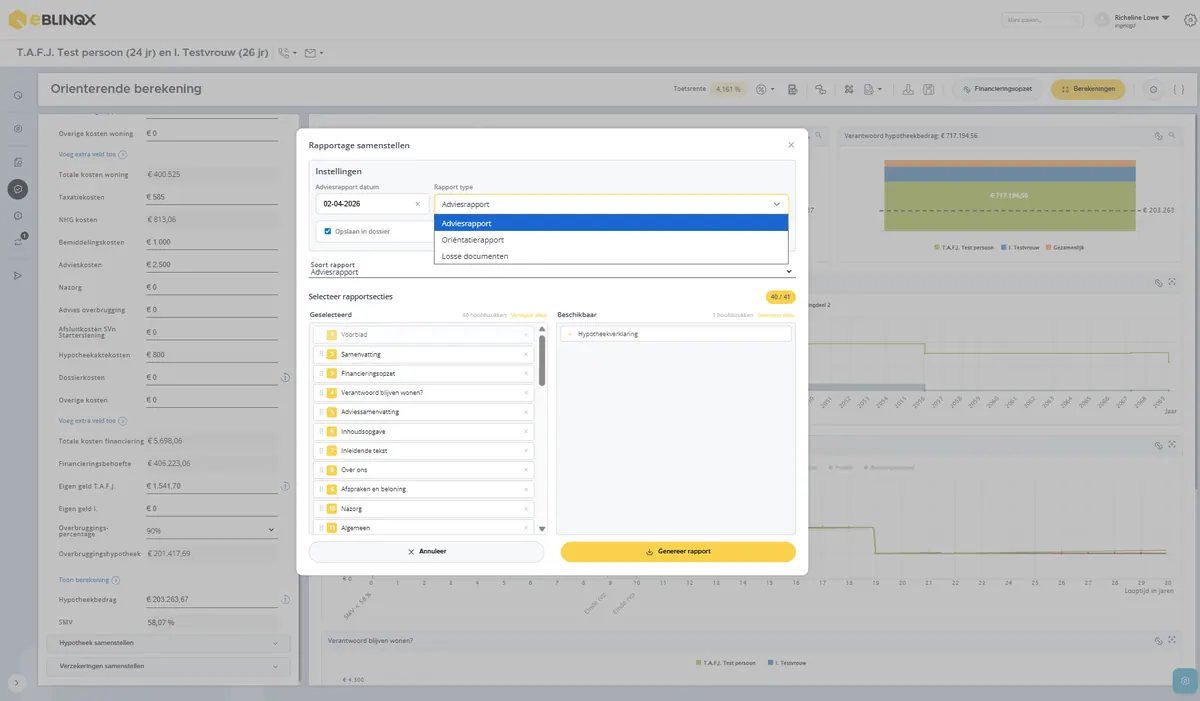This screenshot has height=701, width=1200.
Task: Open the Berekeningen button in toolbar
Action: click(x=1087, y=89)
